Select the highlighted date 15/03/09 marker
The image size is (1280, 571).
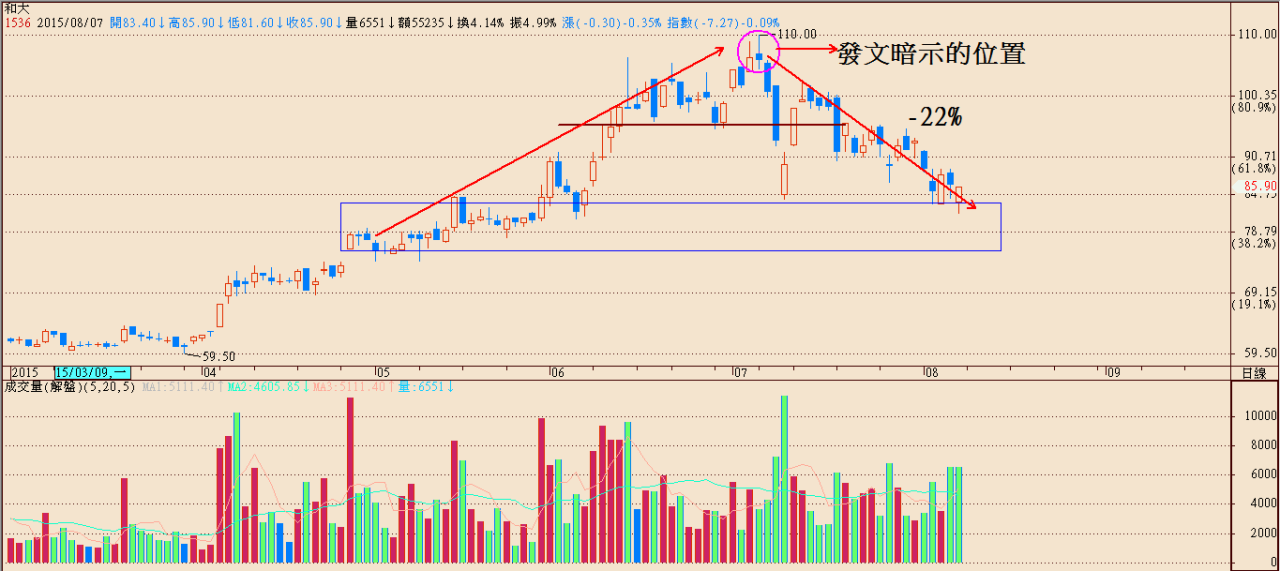point(90,373)
